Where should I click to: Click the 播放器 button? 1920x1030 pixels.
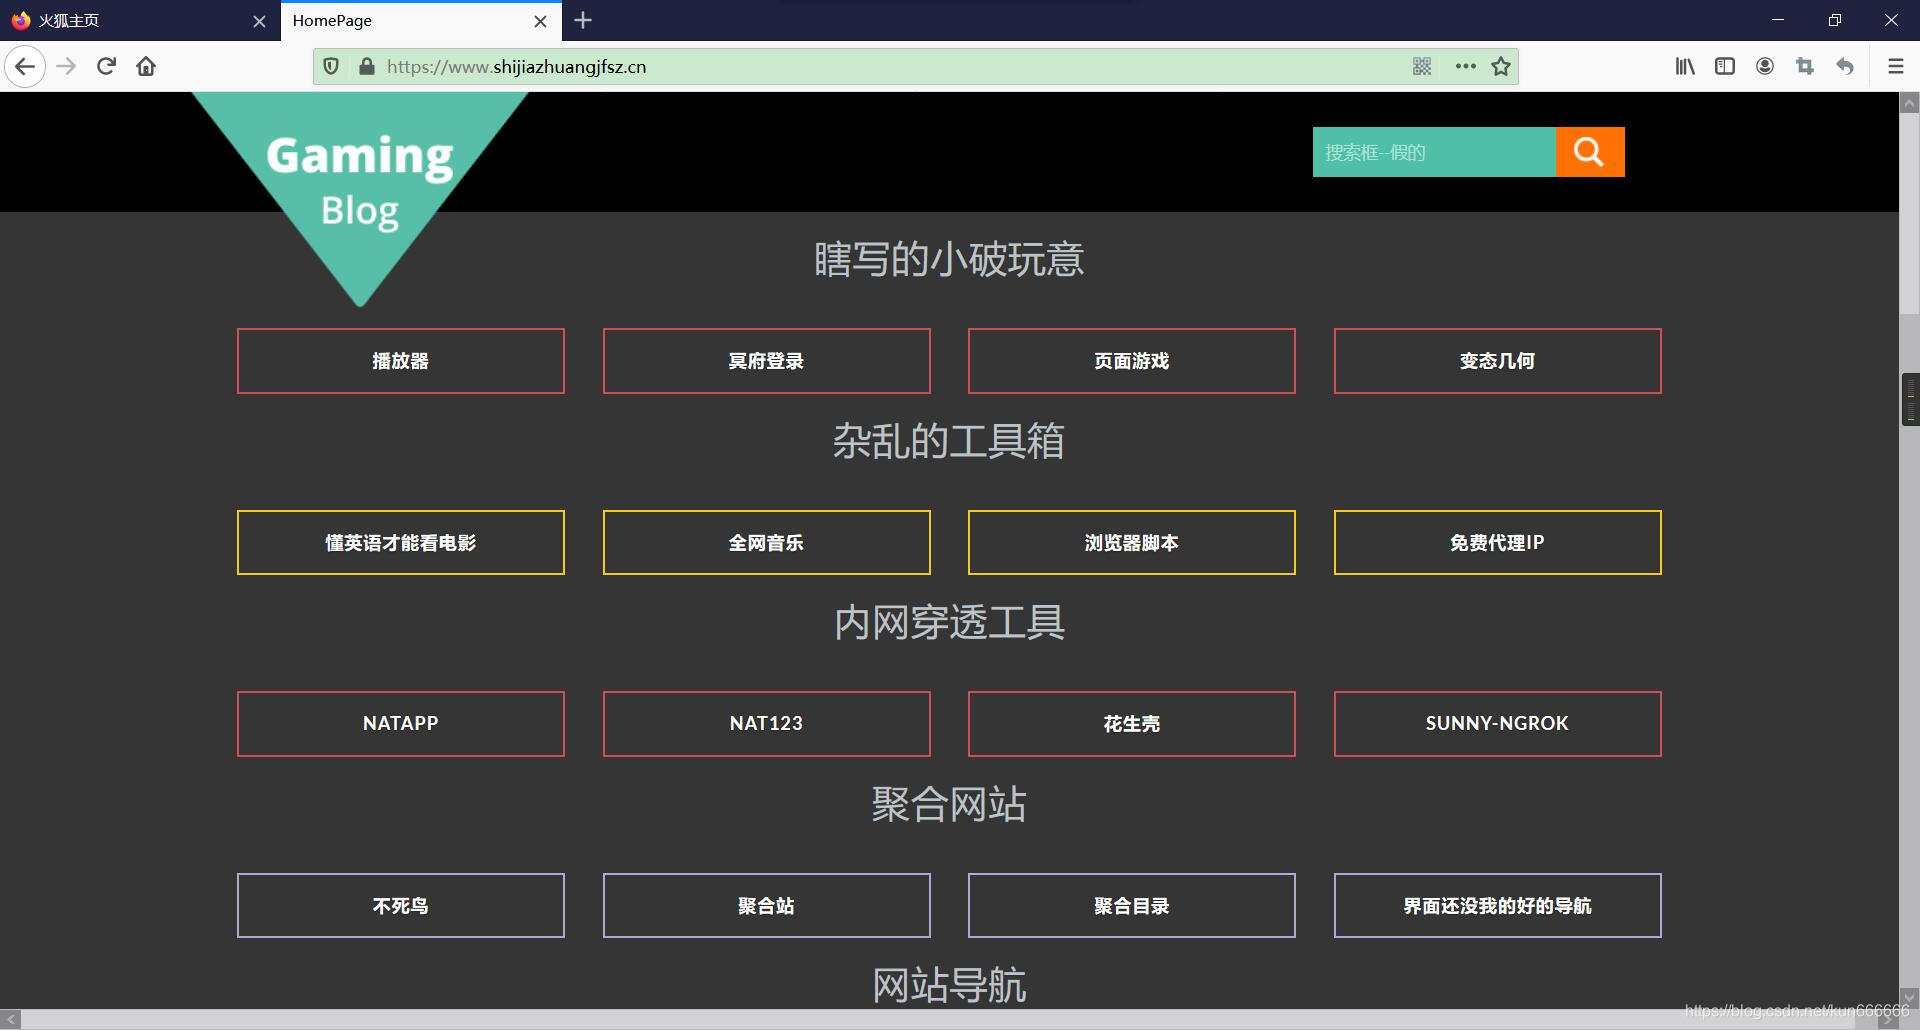[x=400, y=361]
